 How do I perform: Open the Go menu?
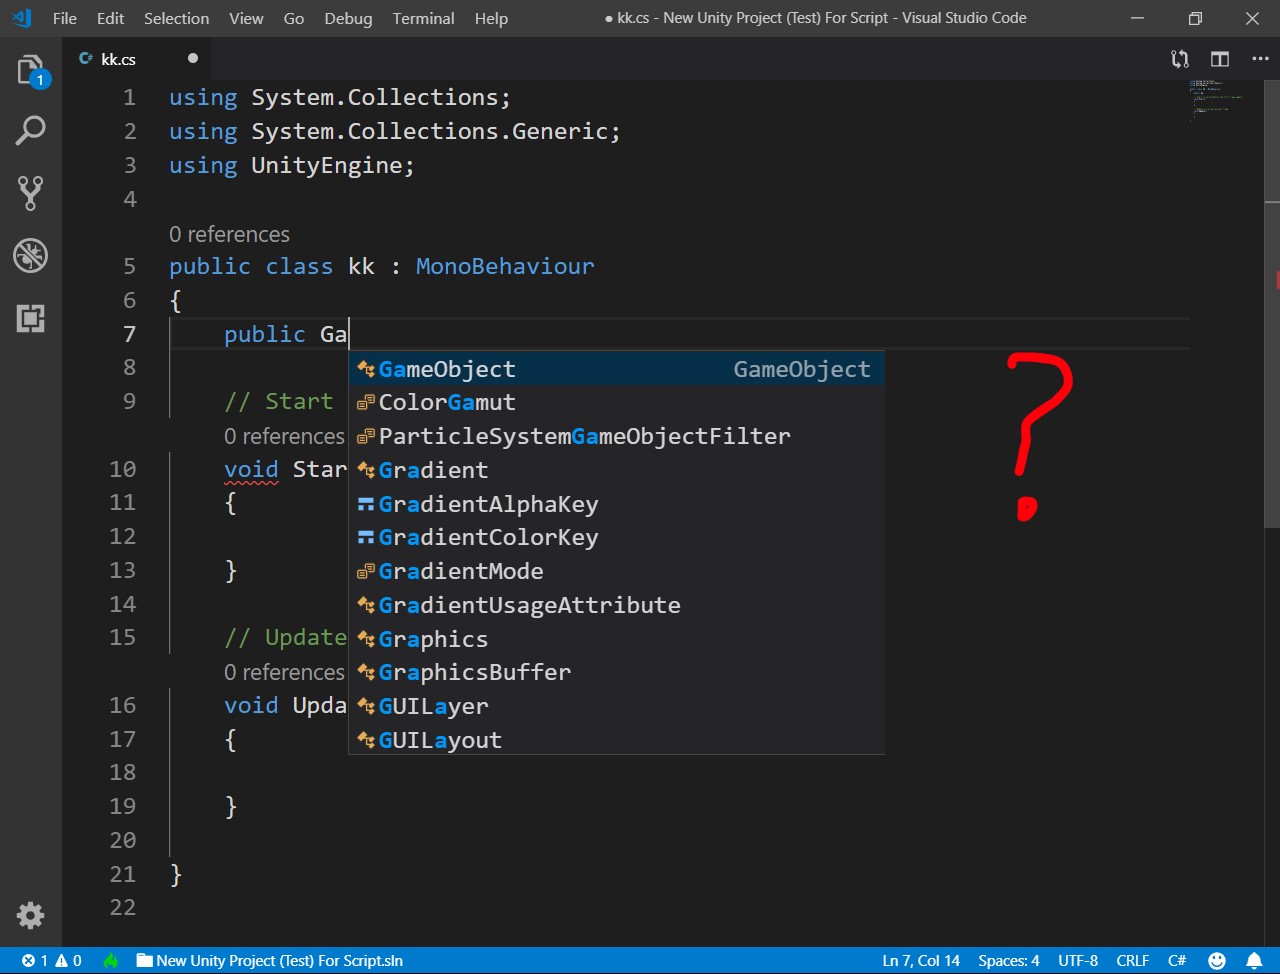tap(294, 18)
